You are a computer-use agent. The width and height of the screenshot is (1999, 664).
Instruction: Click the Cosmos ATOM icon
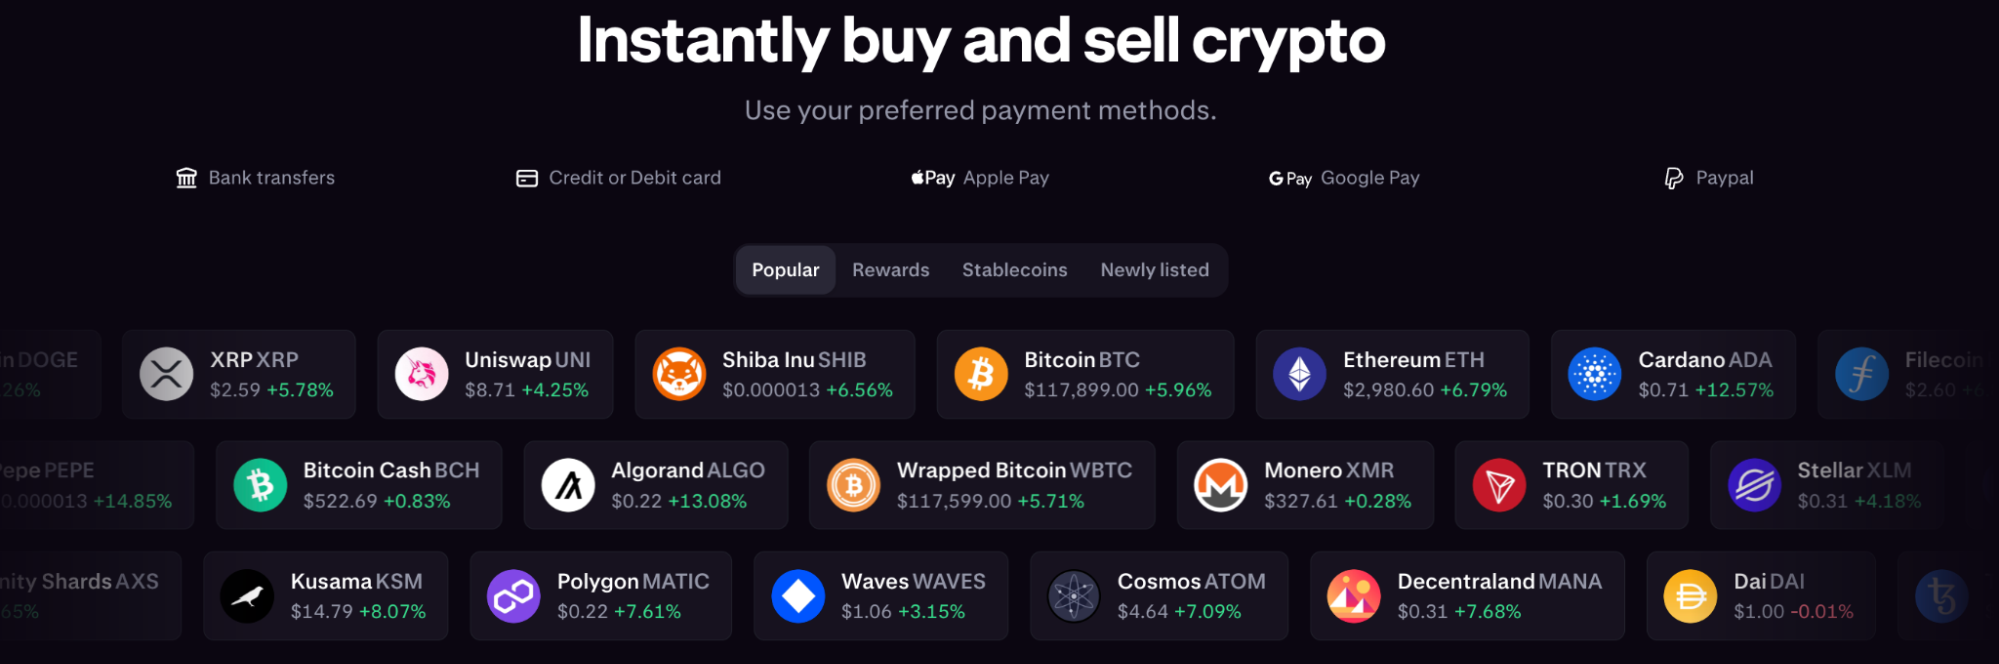[x=1073, y=596]
